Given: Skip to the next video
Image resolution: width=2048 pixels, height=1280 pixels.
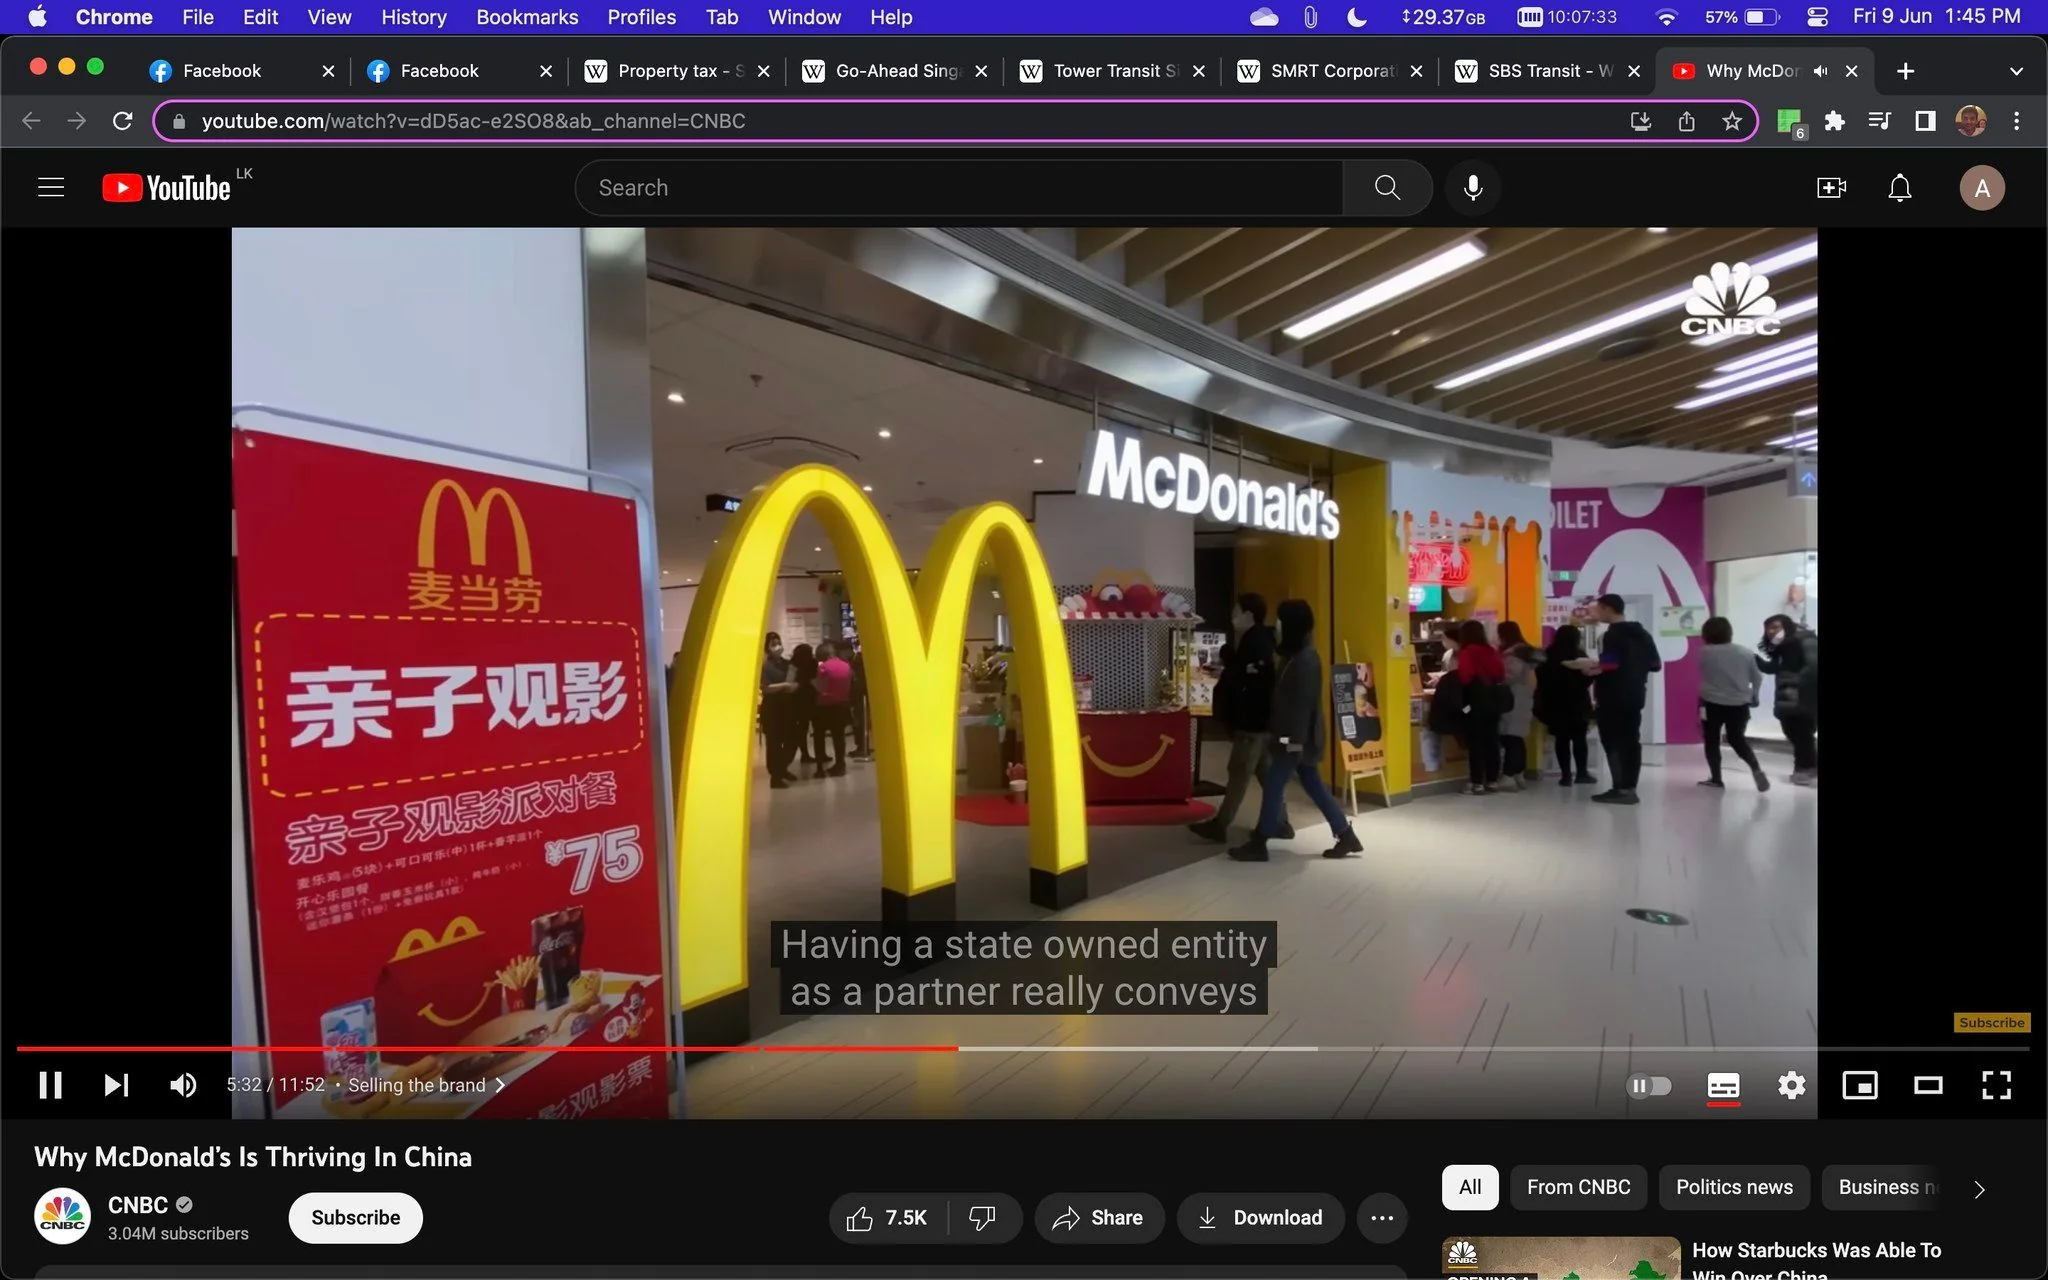Looking at the screenshot, I should [x=116, y=1085].
